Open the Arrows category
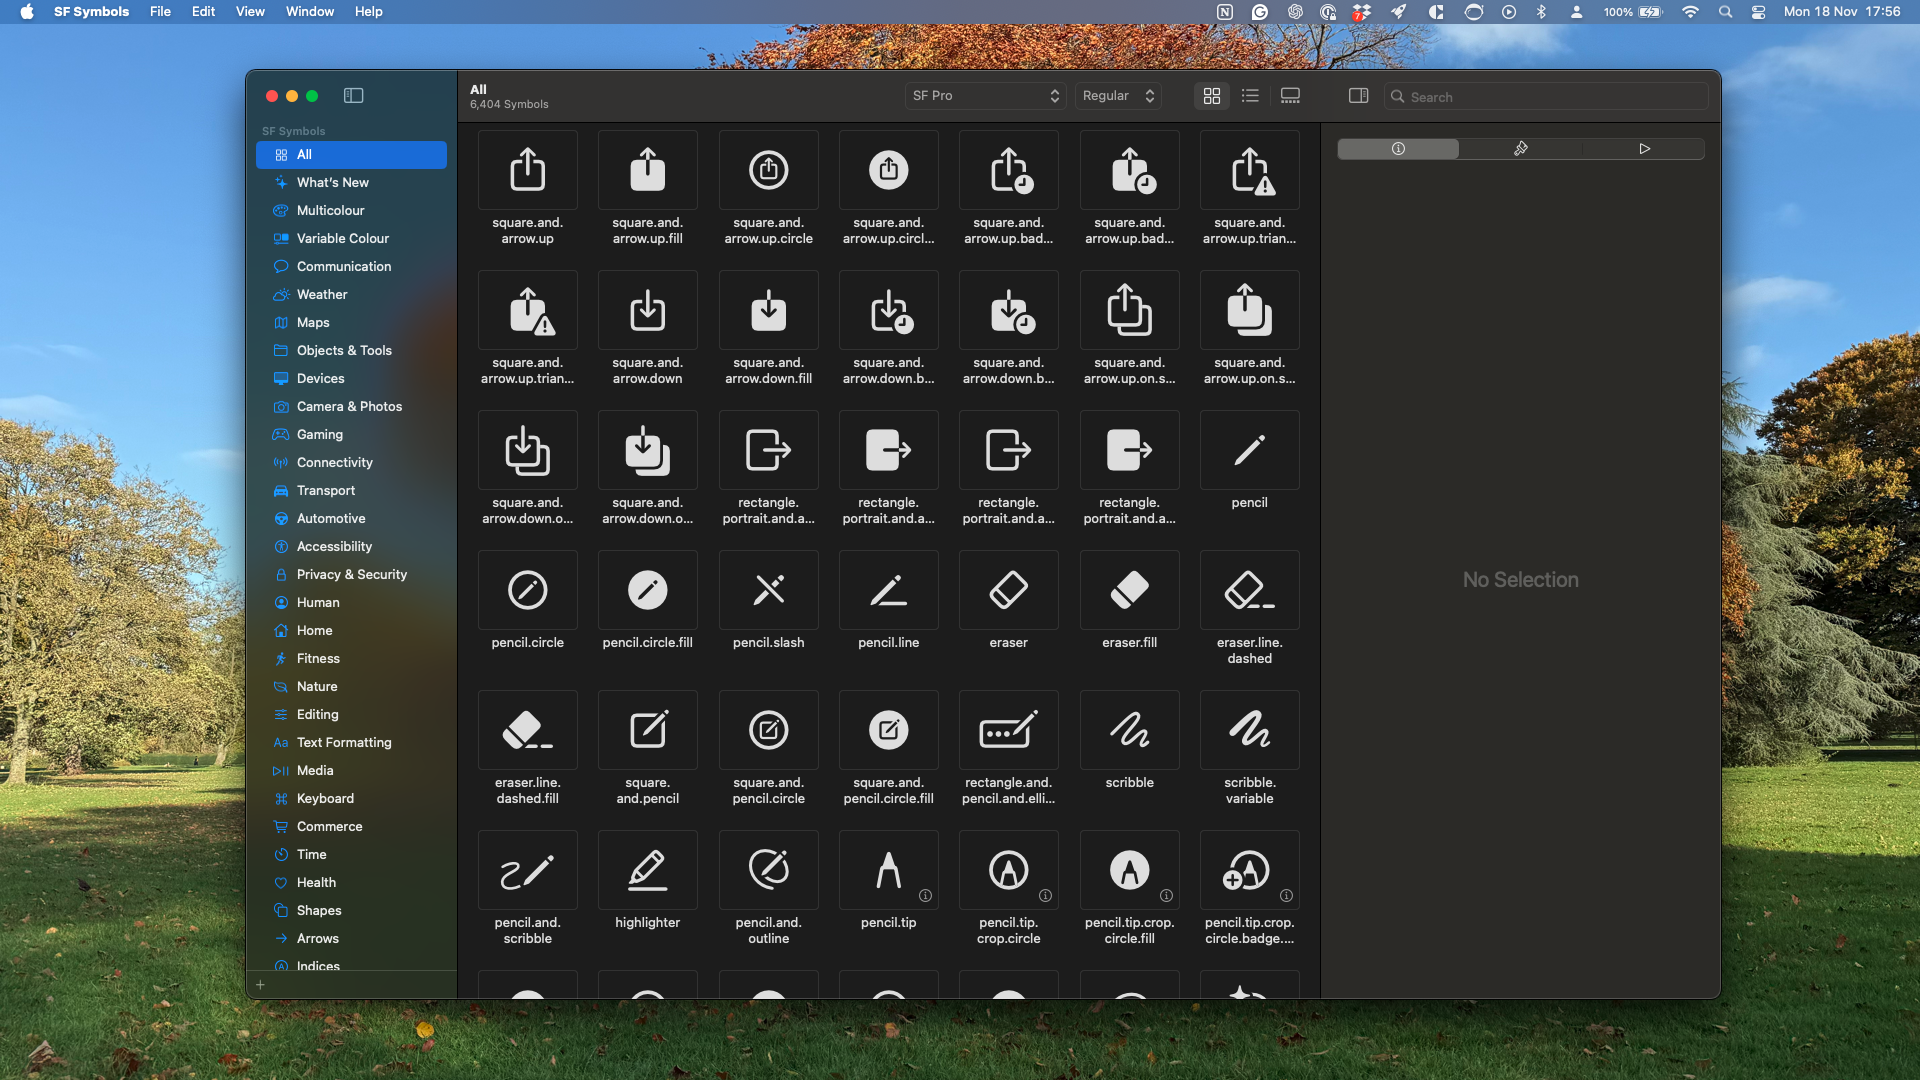 [351, 939]
